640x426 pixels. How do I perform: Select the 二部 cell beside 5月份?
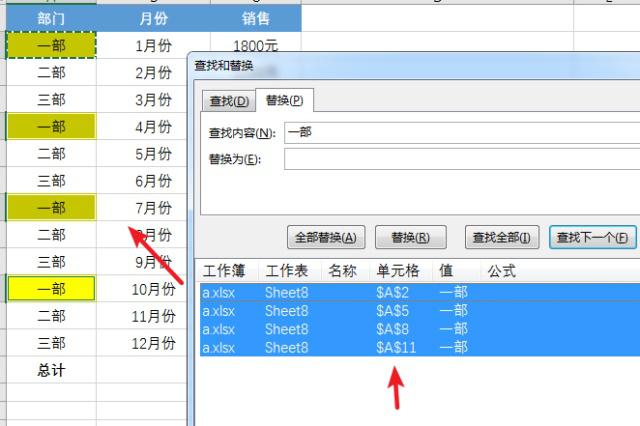tap(51, 154)
